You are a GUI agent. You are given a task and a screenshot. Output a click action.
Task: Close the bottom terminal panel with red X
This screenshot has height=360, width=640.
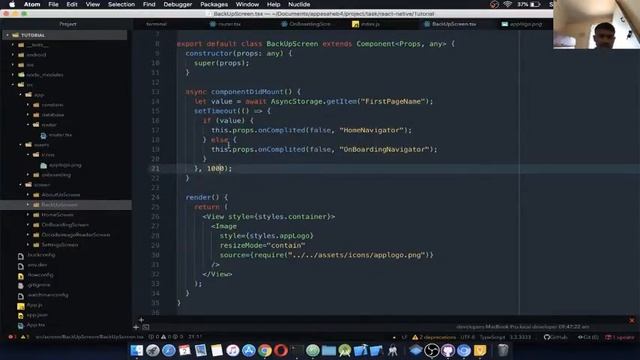click(632, 320)
